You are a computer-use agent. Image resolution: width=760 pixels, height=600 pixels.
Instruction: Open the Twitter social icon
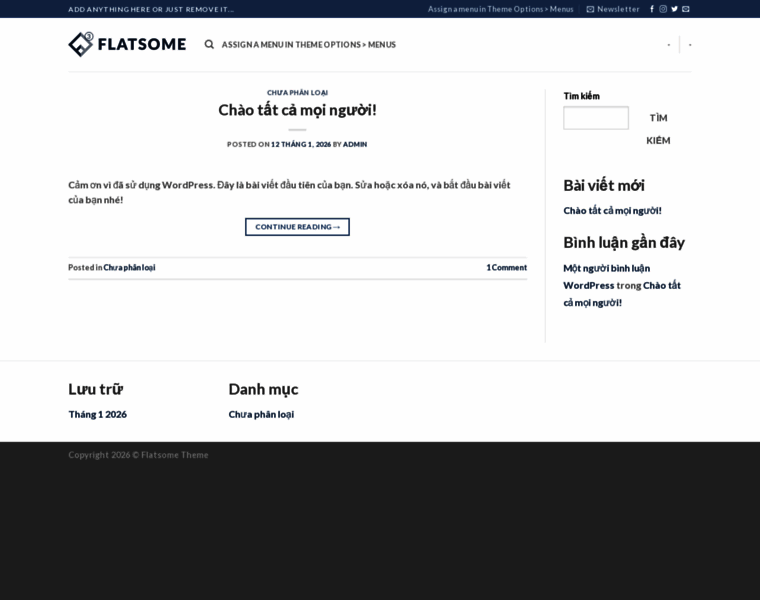674,9
